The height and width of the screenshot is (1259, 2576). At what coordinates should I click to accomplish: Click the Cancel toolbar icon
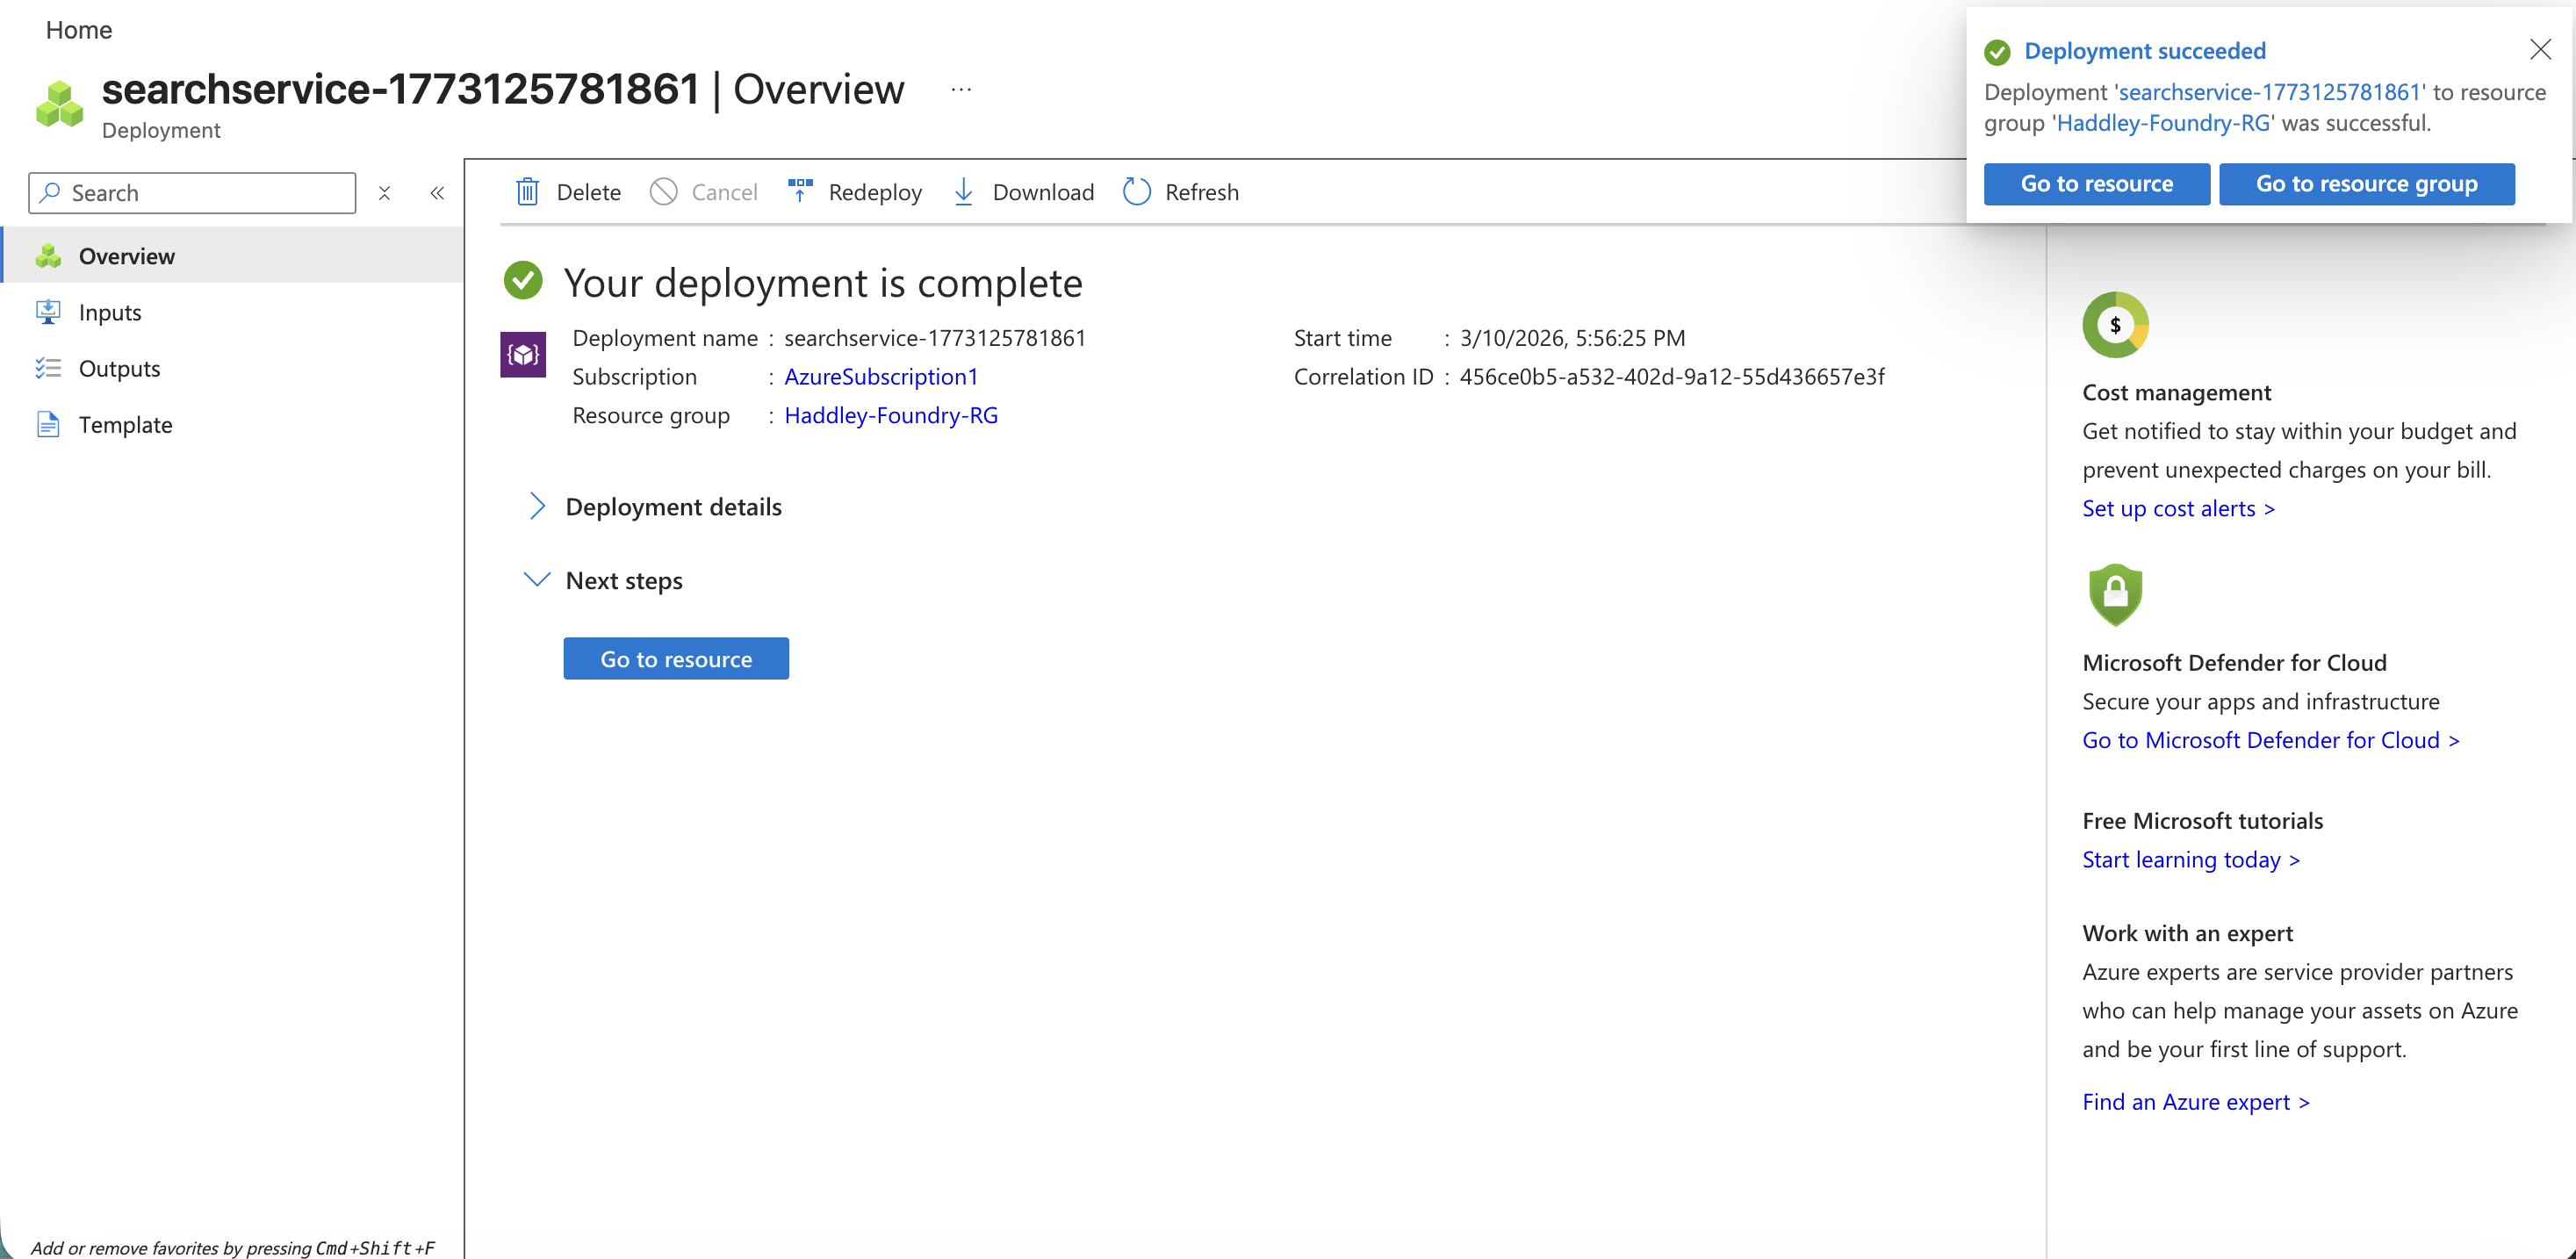pyautogui.click(x=663, y=191)
